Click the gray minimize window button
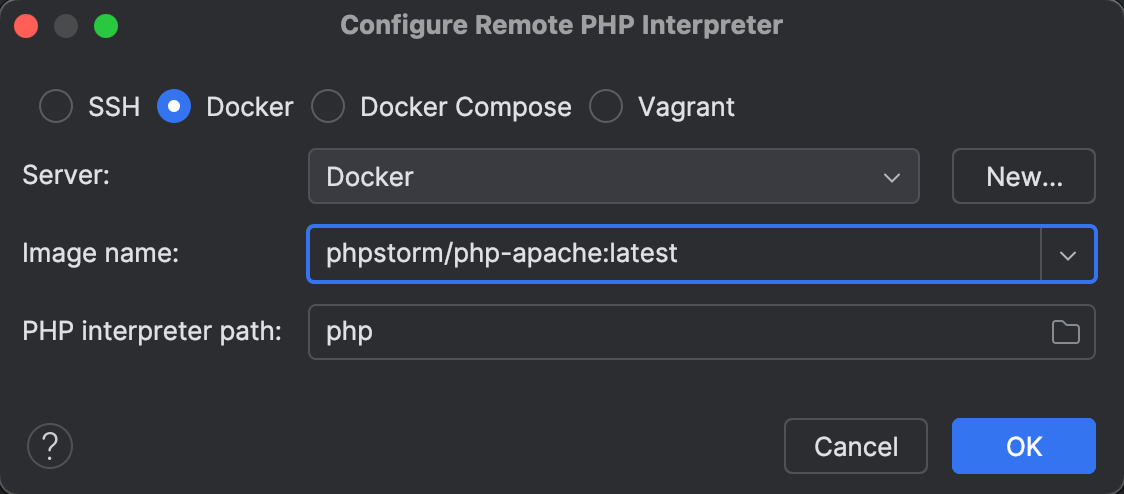Image resolution: width=1124 pixels, height=494 pixels. point(66,25)
